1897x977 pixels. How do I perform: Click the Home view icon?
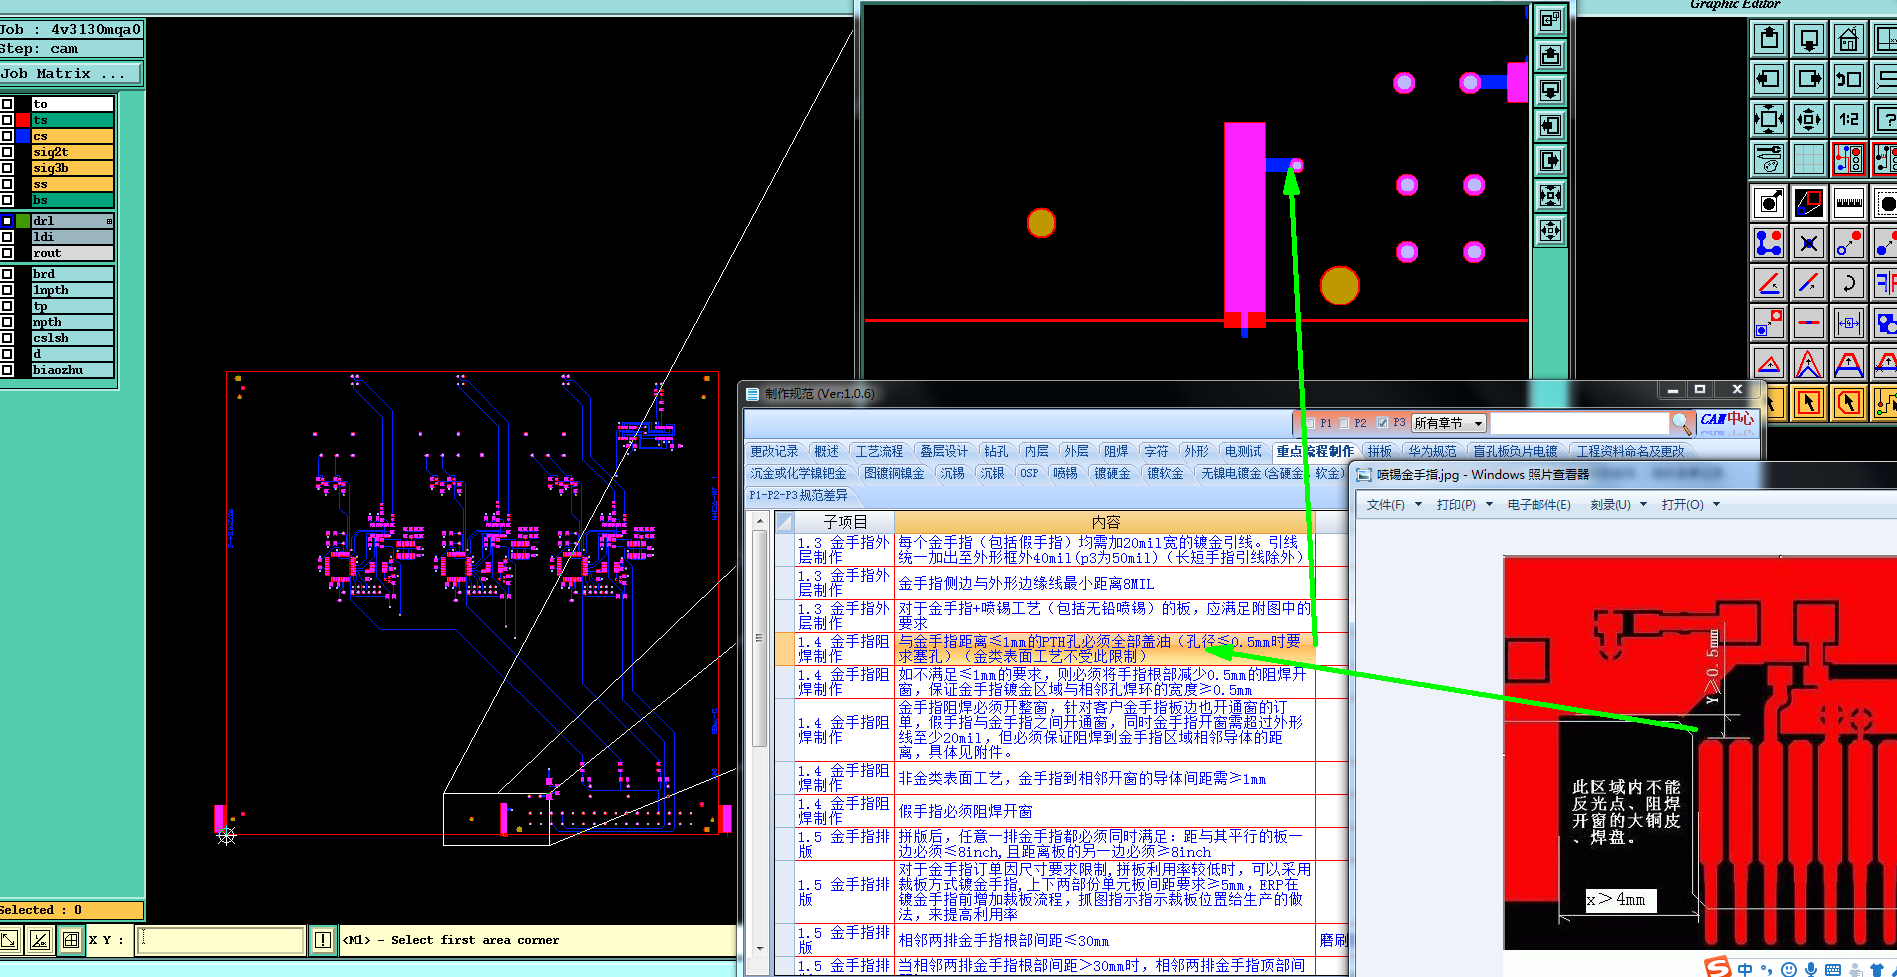tap(1848, 40)
